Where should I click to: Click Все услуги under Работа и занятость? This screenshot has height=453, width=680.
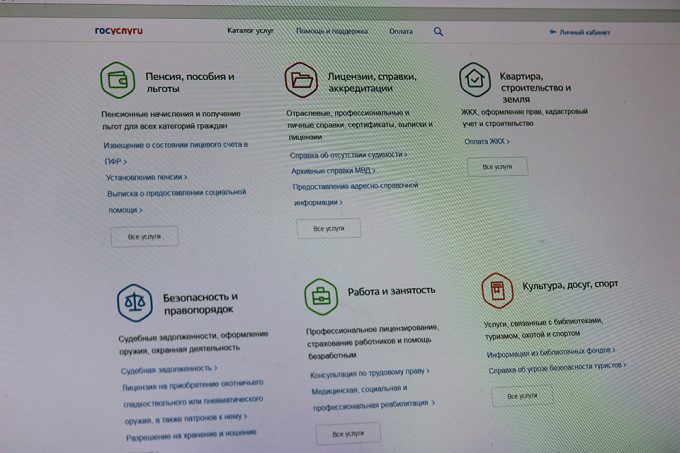(x=348, y=434)
